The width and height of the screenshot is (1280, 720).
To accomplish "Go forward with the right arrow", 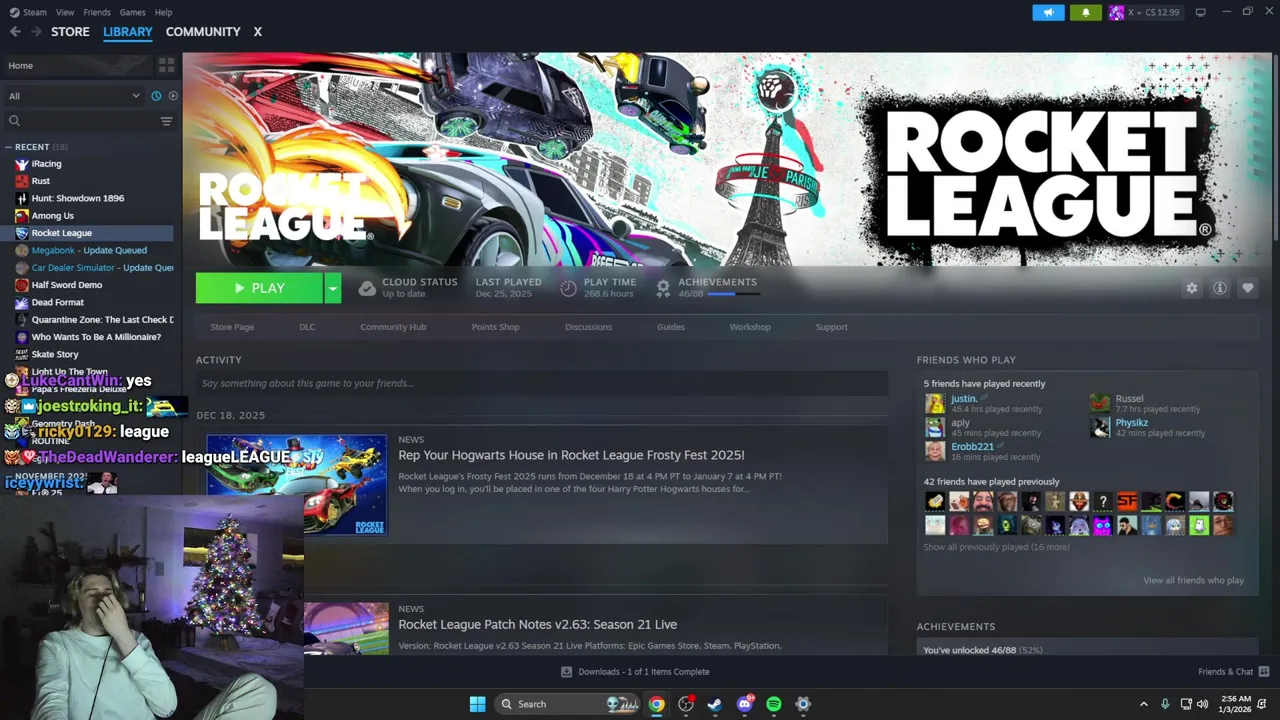I will 36,32.
